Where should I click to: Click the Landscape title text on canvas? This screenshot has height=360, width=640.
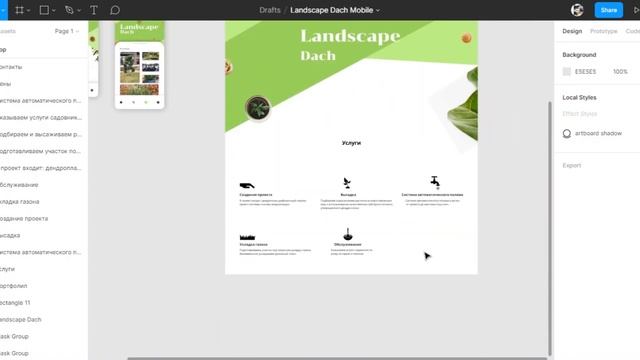tap(350, 36)
